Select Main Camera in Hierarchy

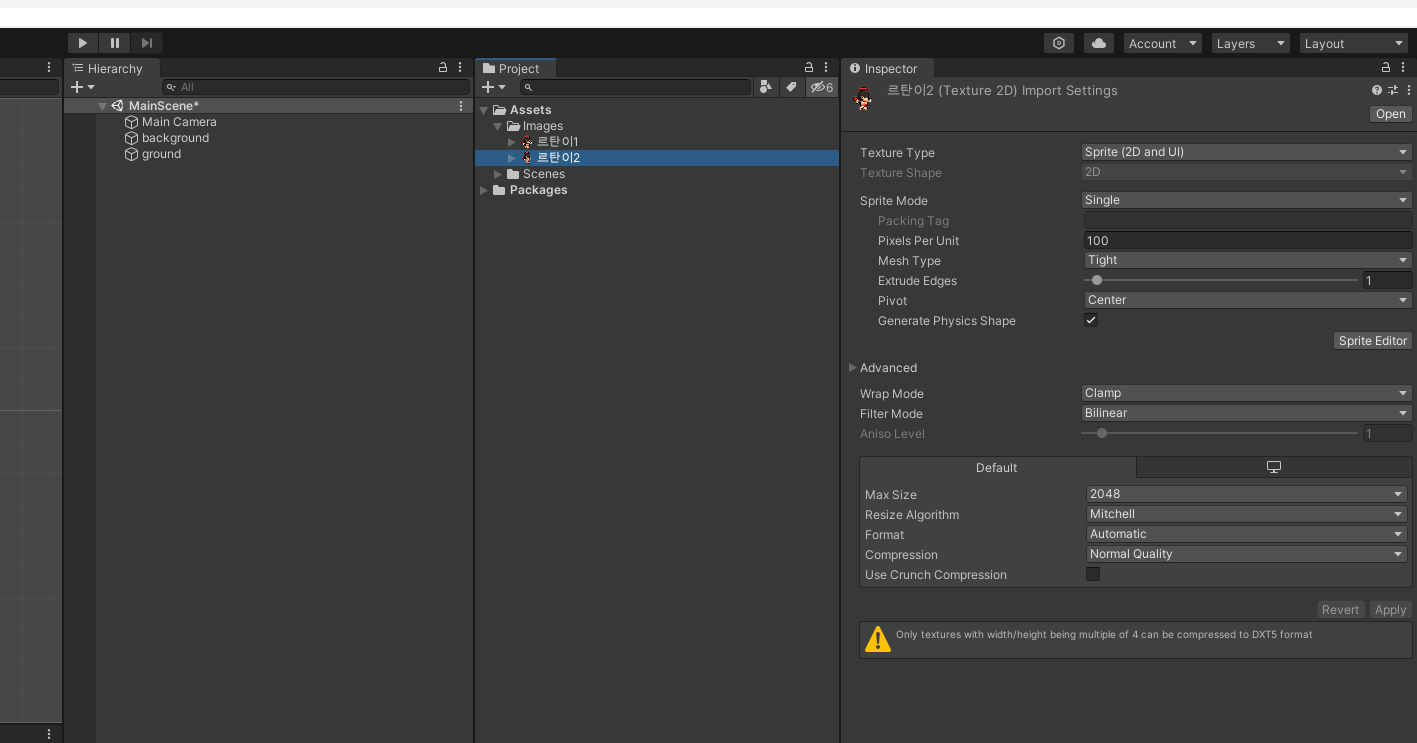[179, 122]
